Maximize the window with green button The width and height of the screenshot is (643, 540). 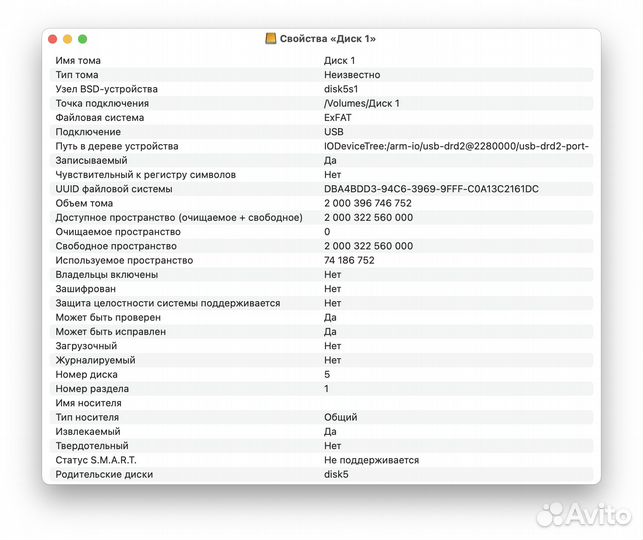(x=82, y=39)
